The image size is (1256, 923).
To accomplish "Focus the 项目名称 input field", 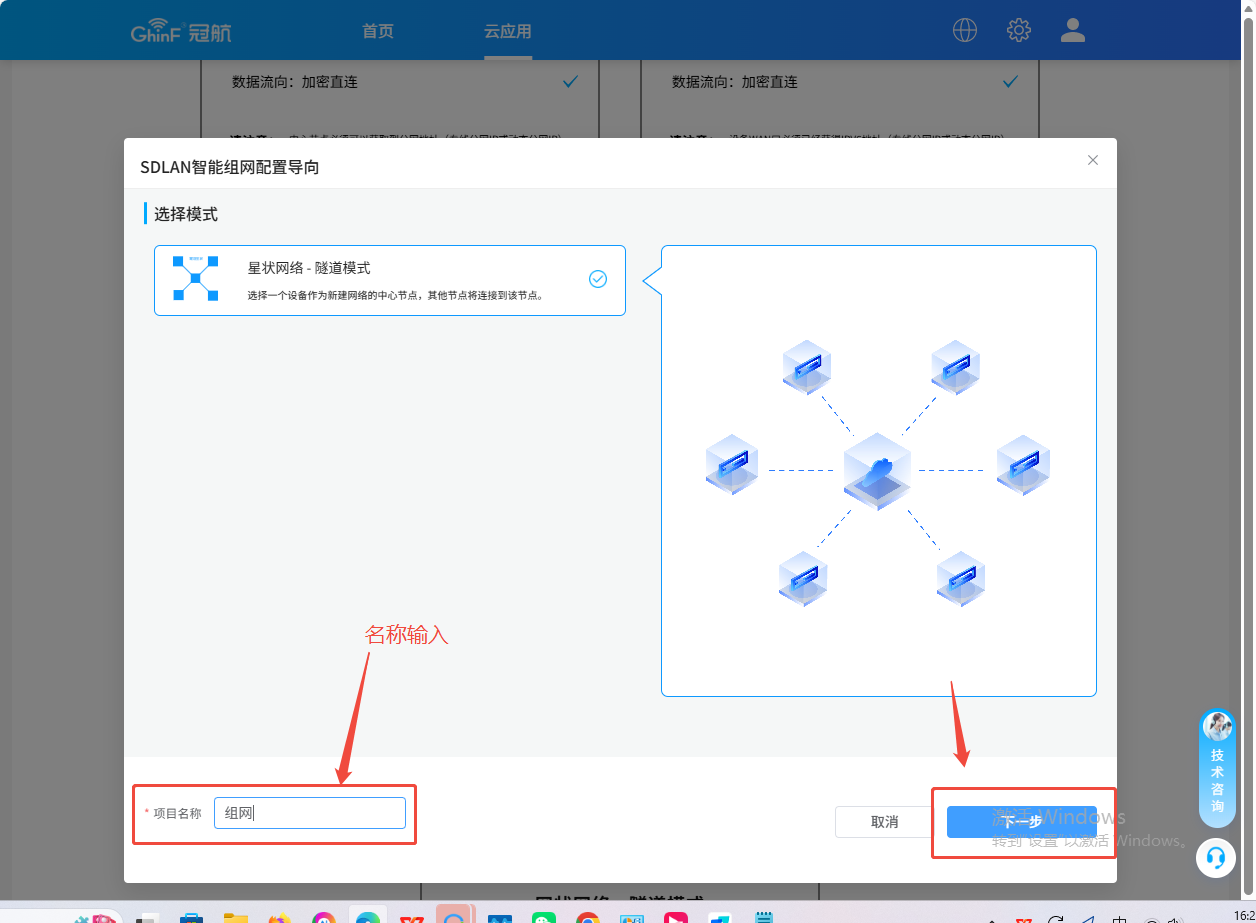I will 310,813.
